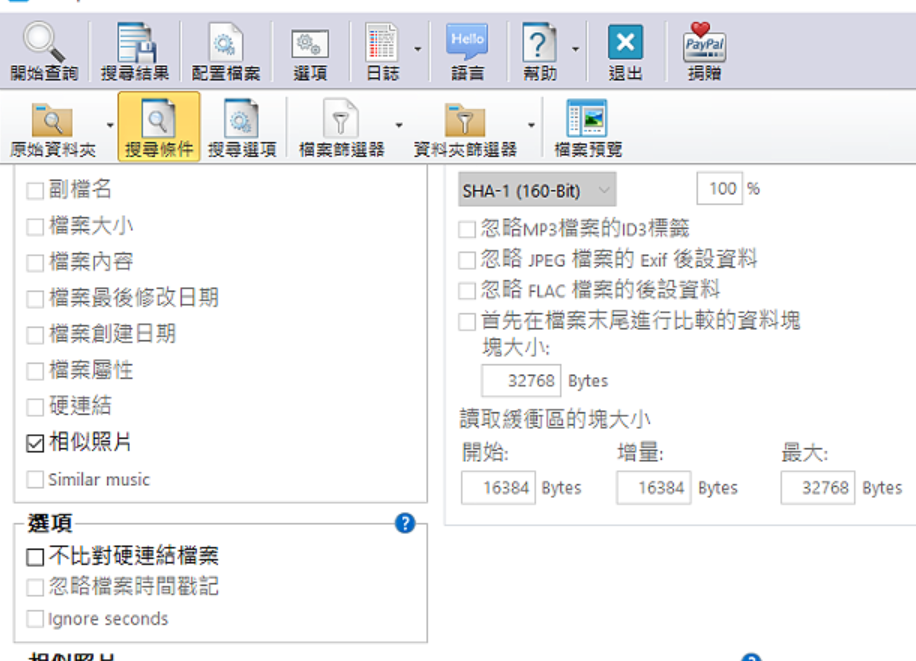Switch to the 搜尋選項 tab
Image resolution: width=916 pixels, height=661 pixels.
pyautogui.click(x=242, y=127)
